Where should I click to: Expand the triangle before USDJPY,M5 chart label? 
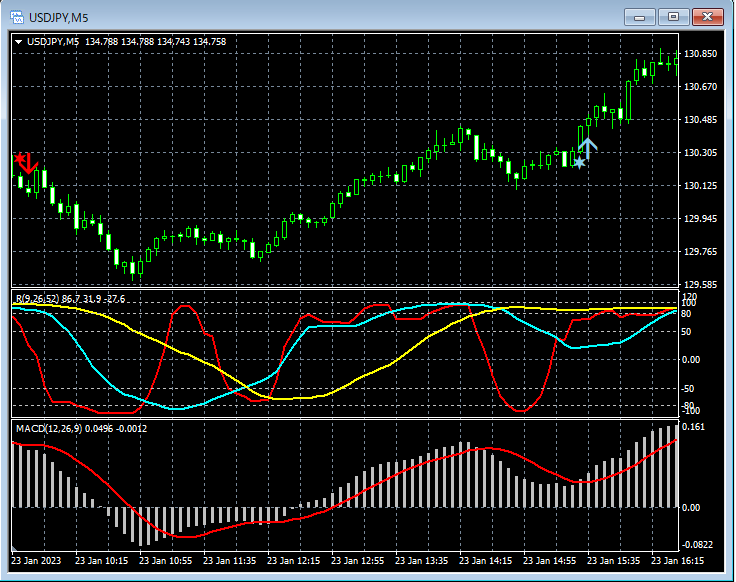tap(18, 42)
